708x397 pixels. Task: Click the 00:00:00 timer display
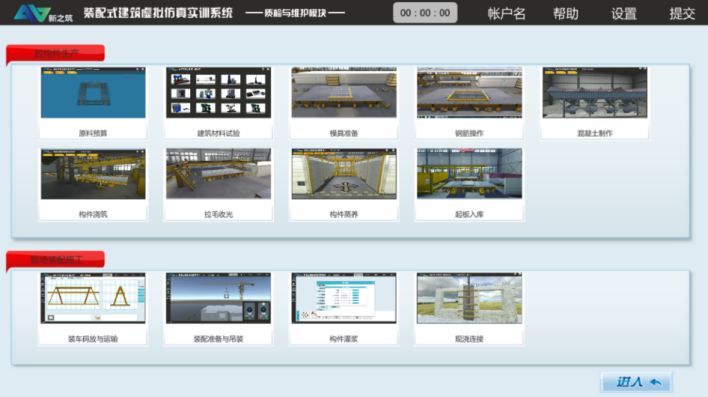(x=425, y=13)
